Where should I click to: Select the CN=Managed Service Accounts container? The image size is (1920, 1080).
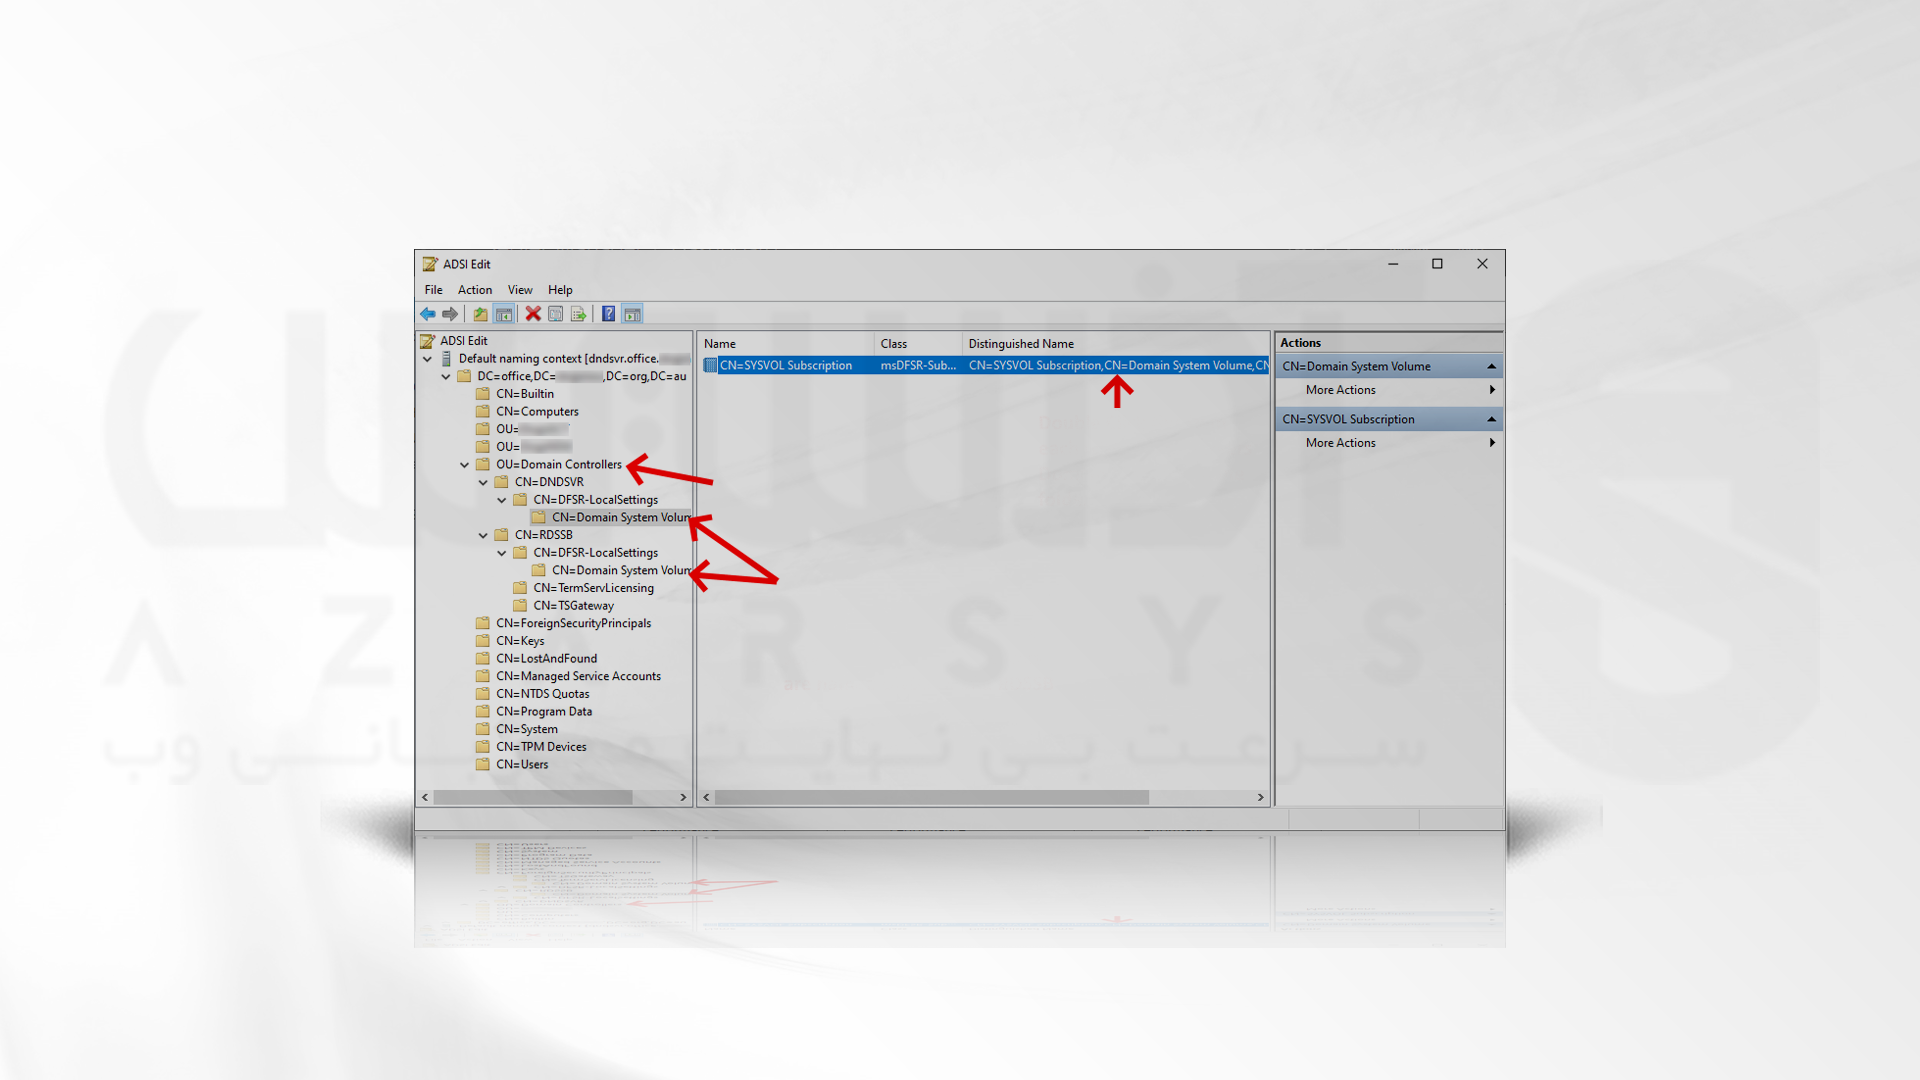coord(578,676)
